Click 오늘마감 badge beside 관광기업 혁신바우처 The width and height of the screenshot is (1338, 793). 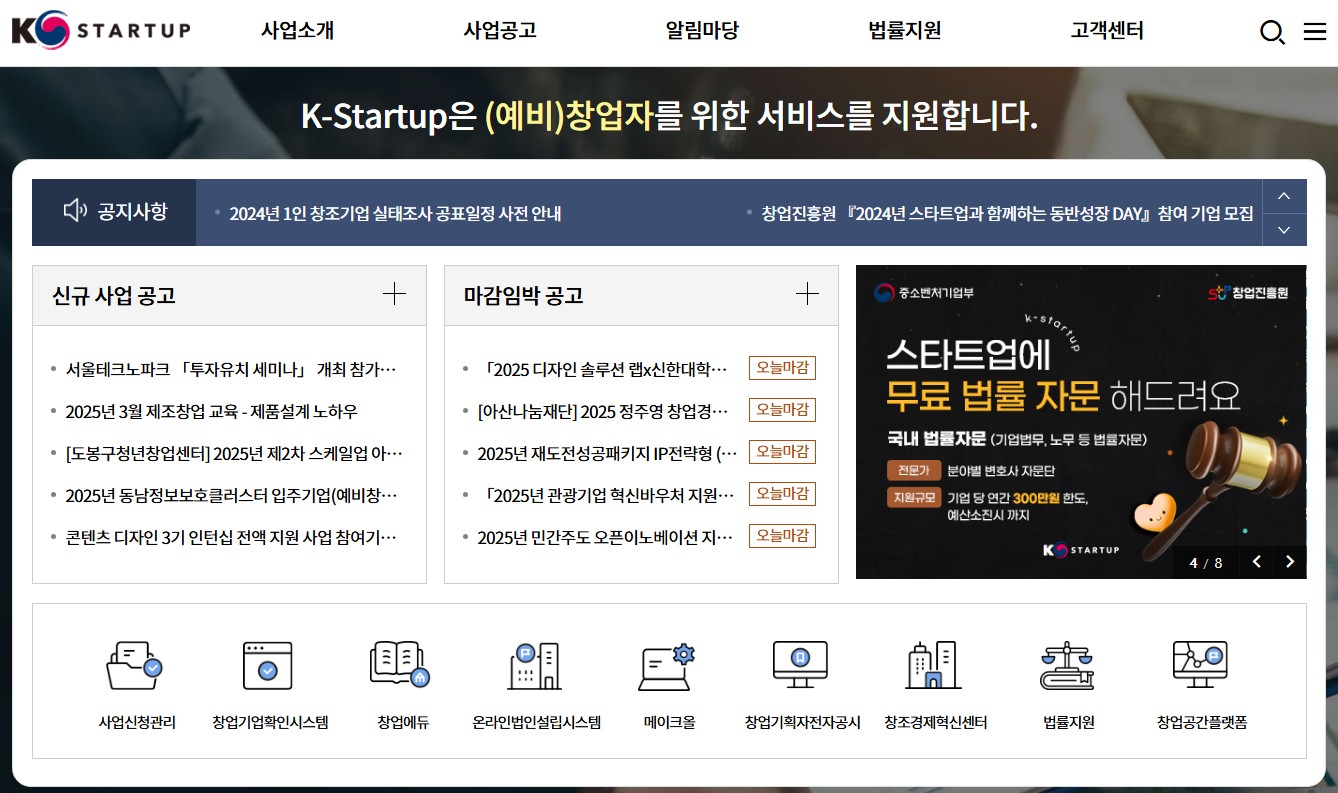click(x=782, y=494)
